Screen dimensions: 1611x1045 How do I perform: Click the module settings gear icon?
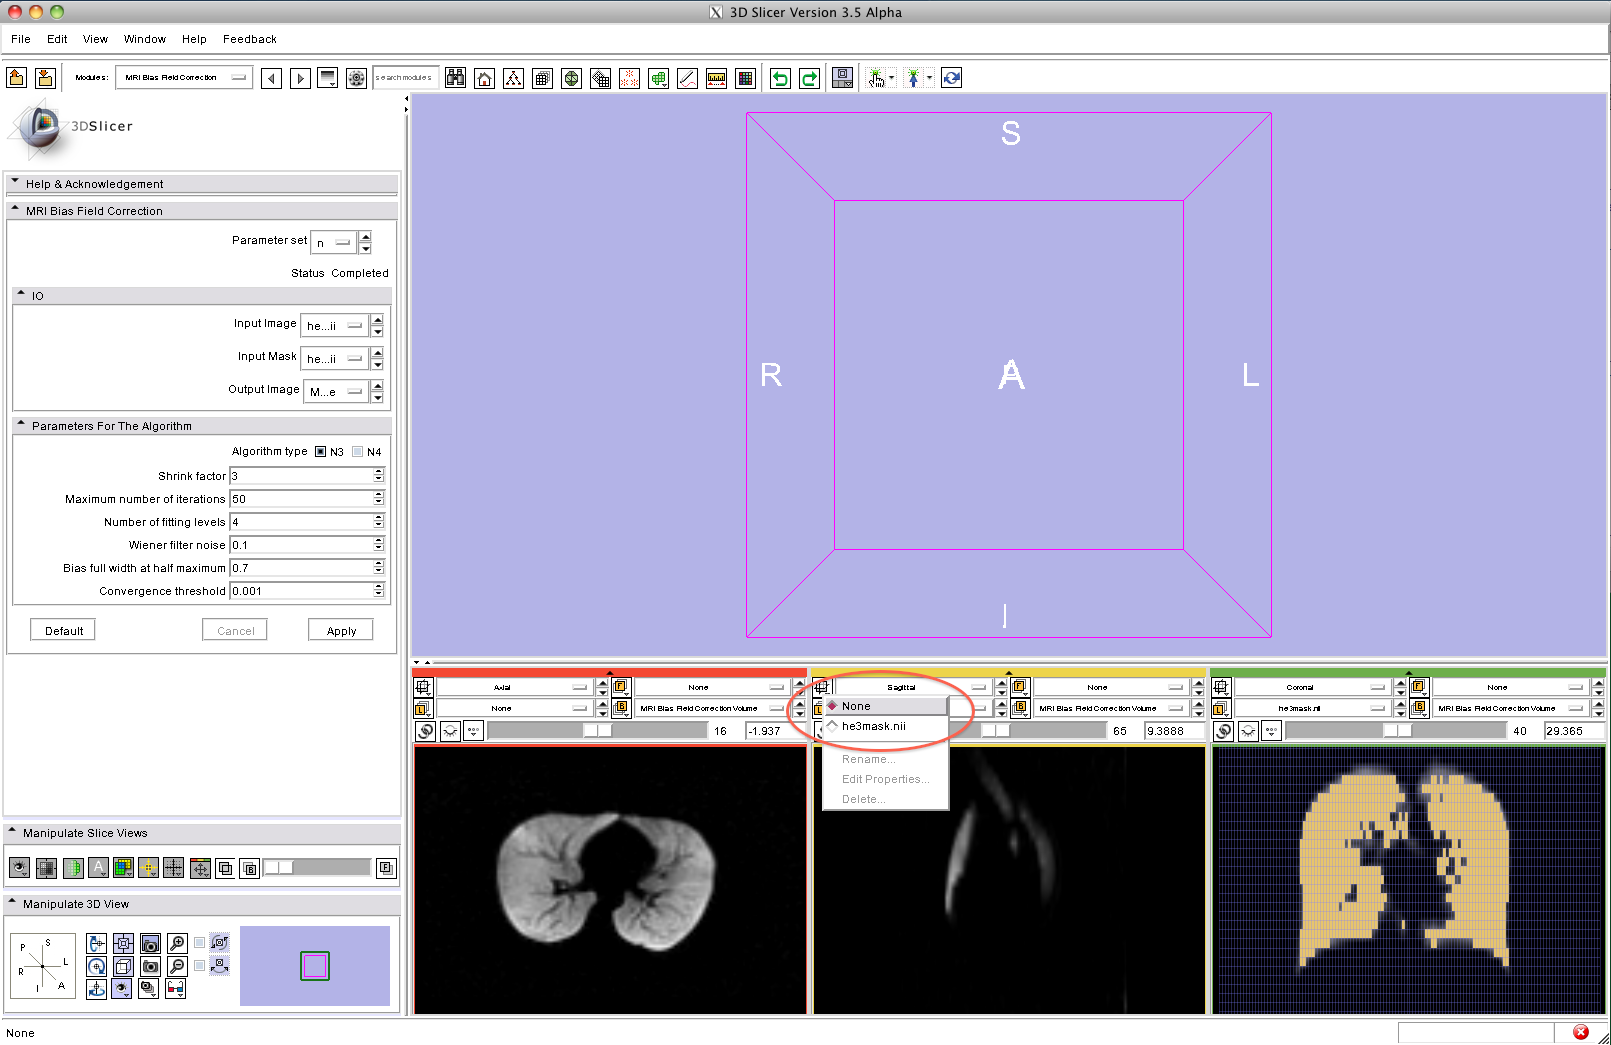(356, 78)
